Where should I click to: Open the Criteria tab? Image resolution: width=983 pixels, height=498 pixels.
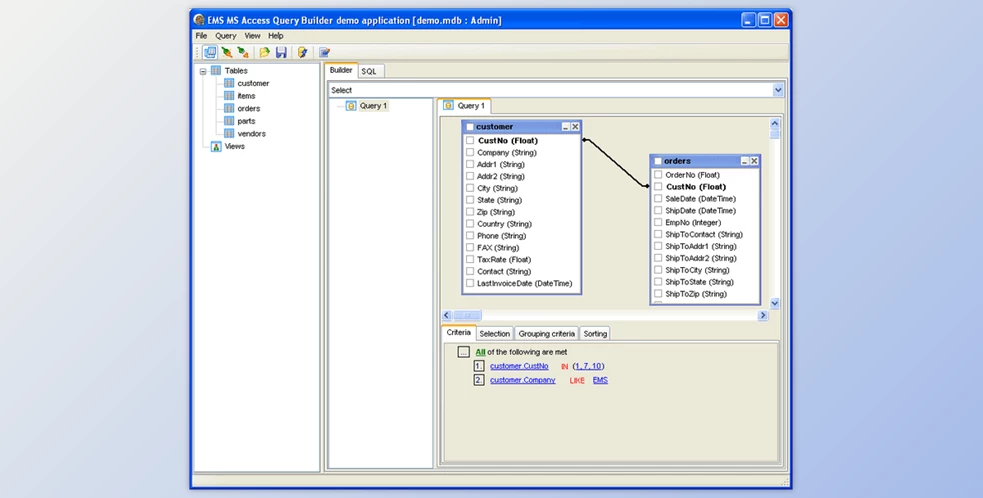click(459, 332)
